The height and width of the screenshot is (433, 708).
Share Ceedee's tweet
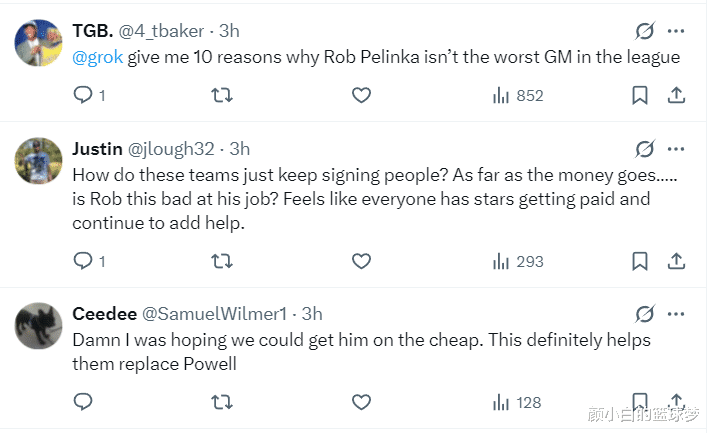click(676, 403)
